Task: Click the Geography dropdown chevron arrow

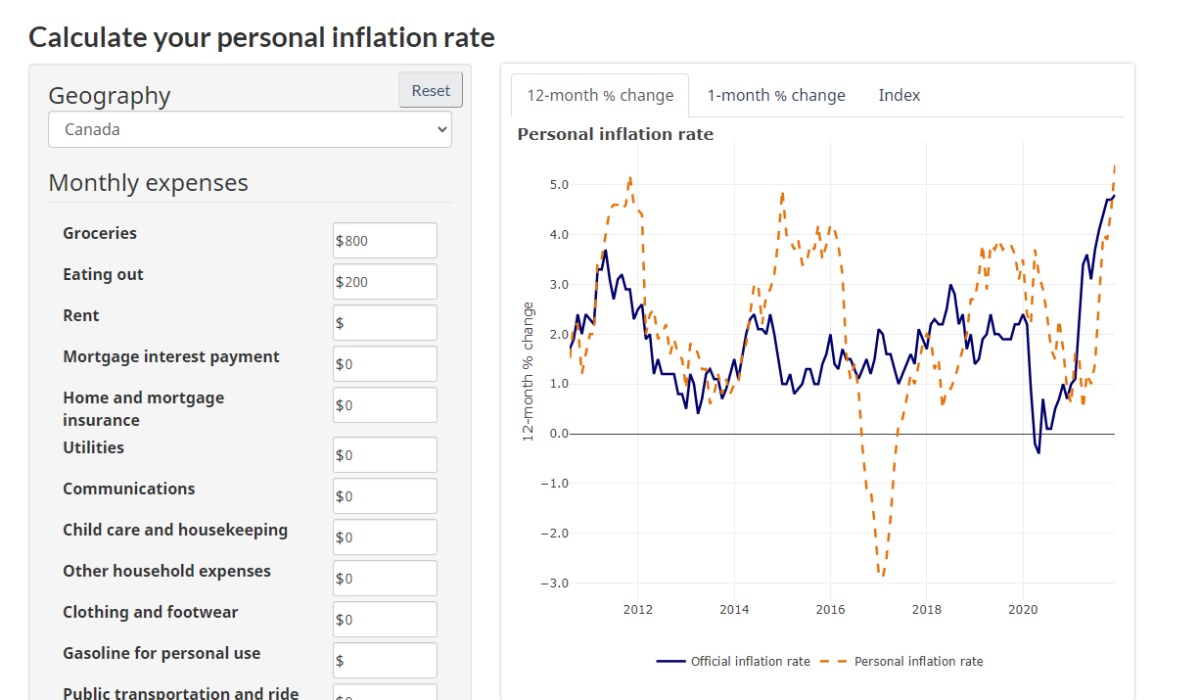Action: point(440,129)
